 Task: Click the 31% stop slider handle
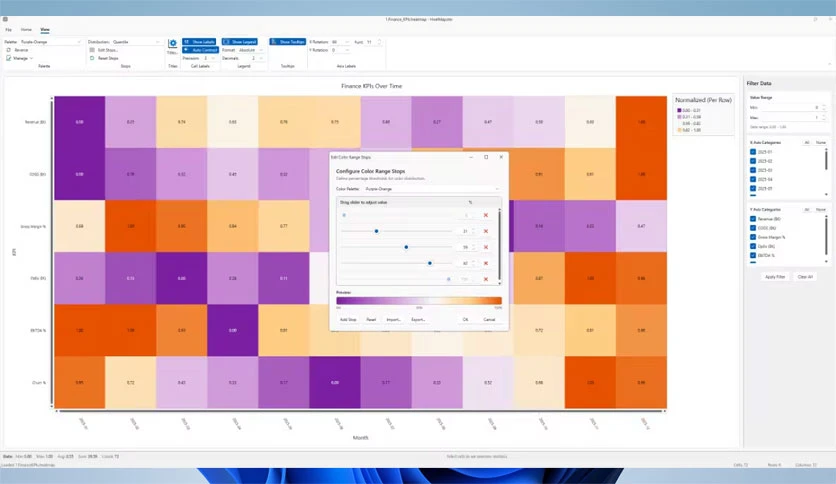[376, 231]
